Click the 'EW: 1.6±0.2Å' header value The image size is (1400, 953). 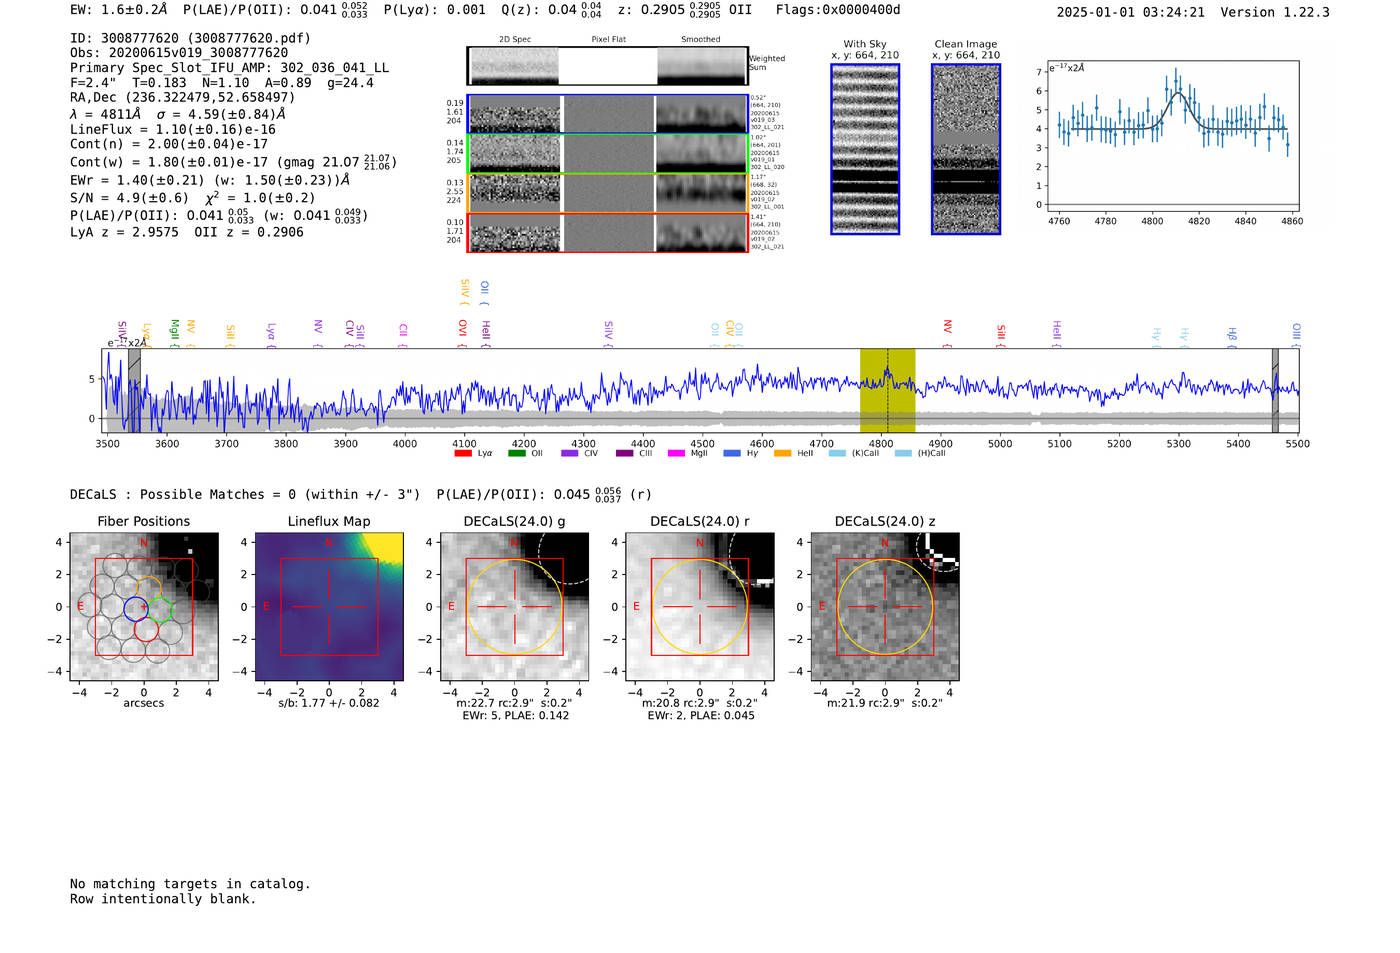click(x=119, y=10)
